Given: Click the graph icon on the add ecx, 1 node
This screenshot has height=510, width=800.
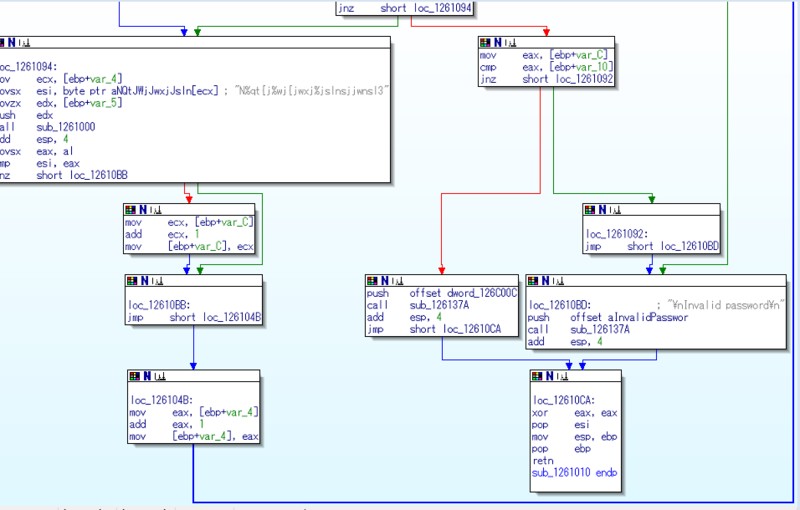Looking at the screenshot, I should click(156, 210).
